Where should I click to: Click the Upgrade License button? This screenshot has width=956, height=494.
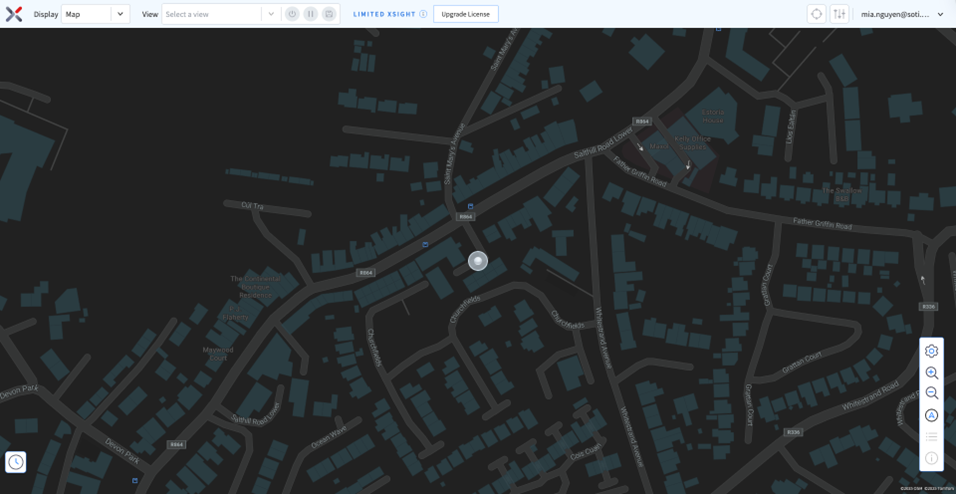pos(465,14)
